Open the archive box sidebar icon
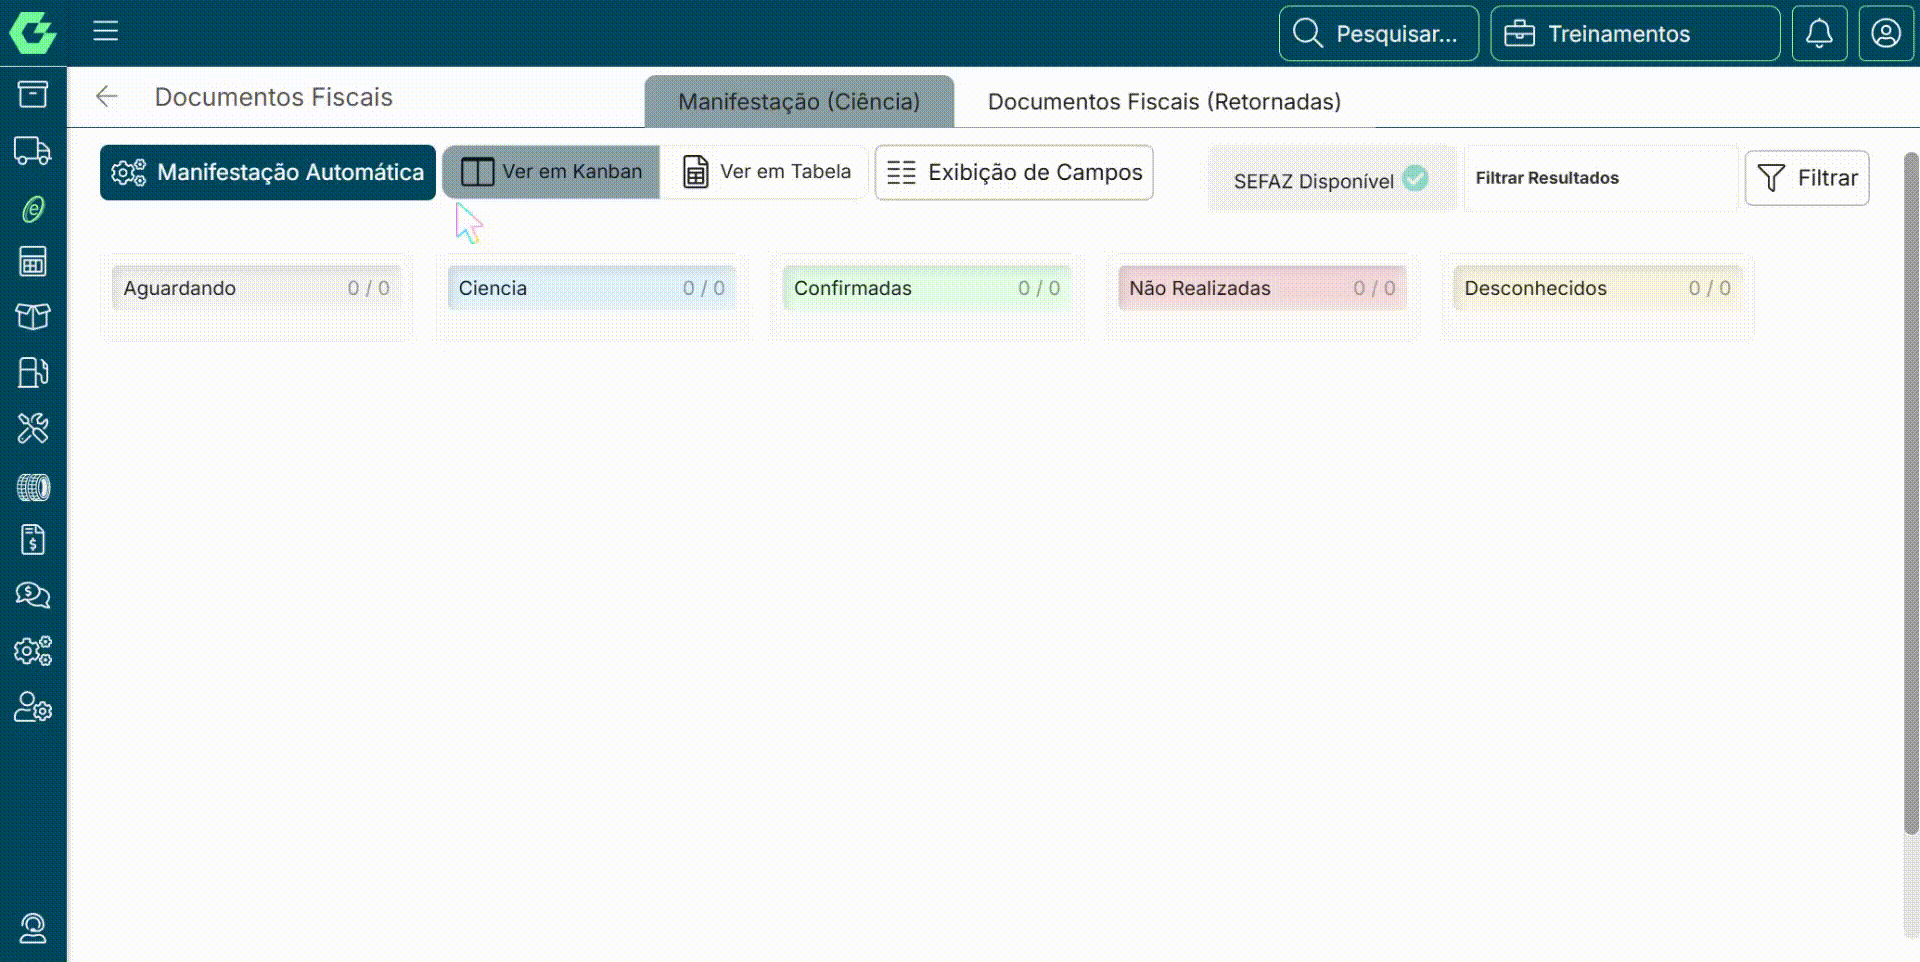Image resolution: width=1920 pixels, height=962 pixels. 33,94
